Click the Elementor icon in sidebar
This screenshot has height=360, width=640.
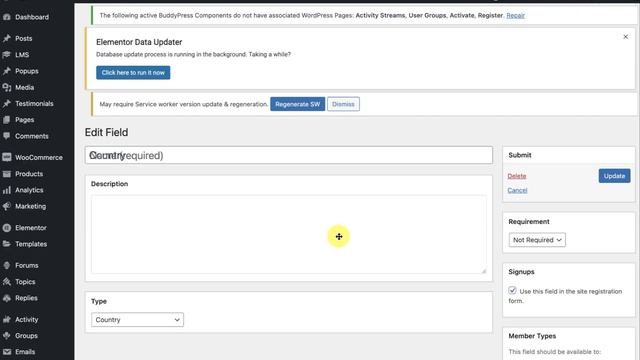(7, 228)
